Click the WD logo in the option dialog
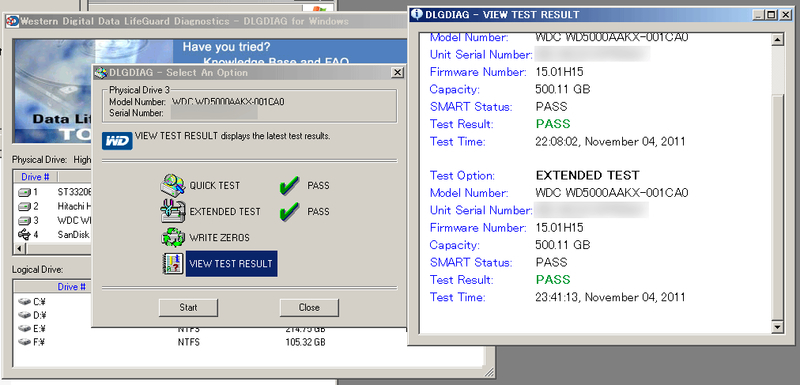 click(x=117, y=141)
